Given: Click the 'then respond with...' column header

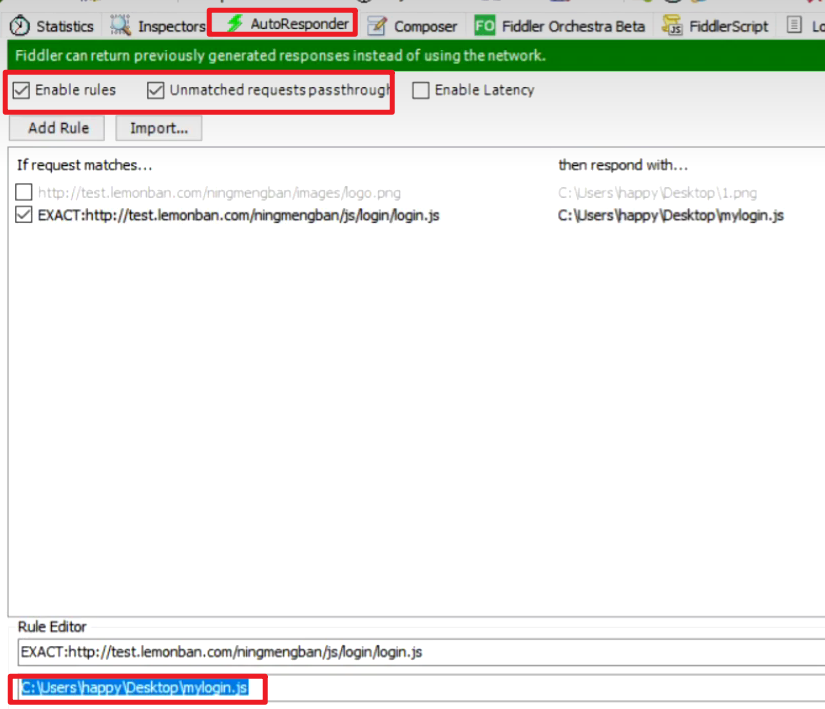Looking at the screenshot, I should pyautogui.click(x=623, y=165).
